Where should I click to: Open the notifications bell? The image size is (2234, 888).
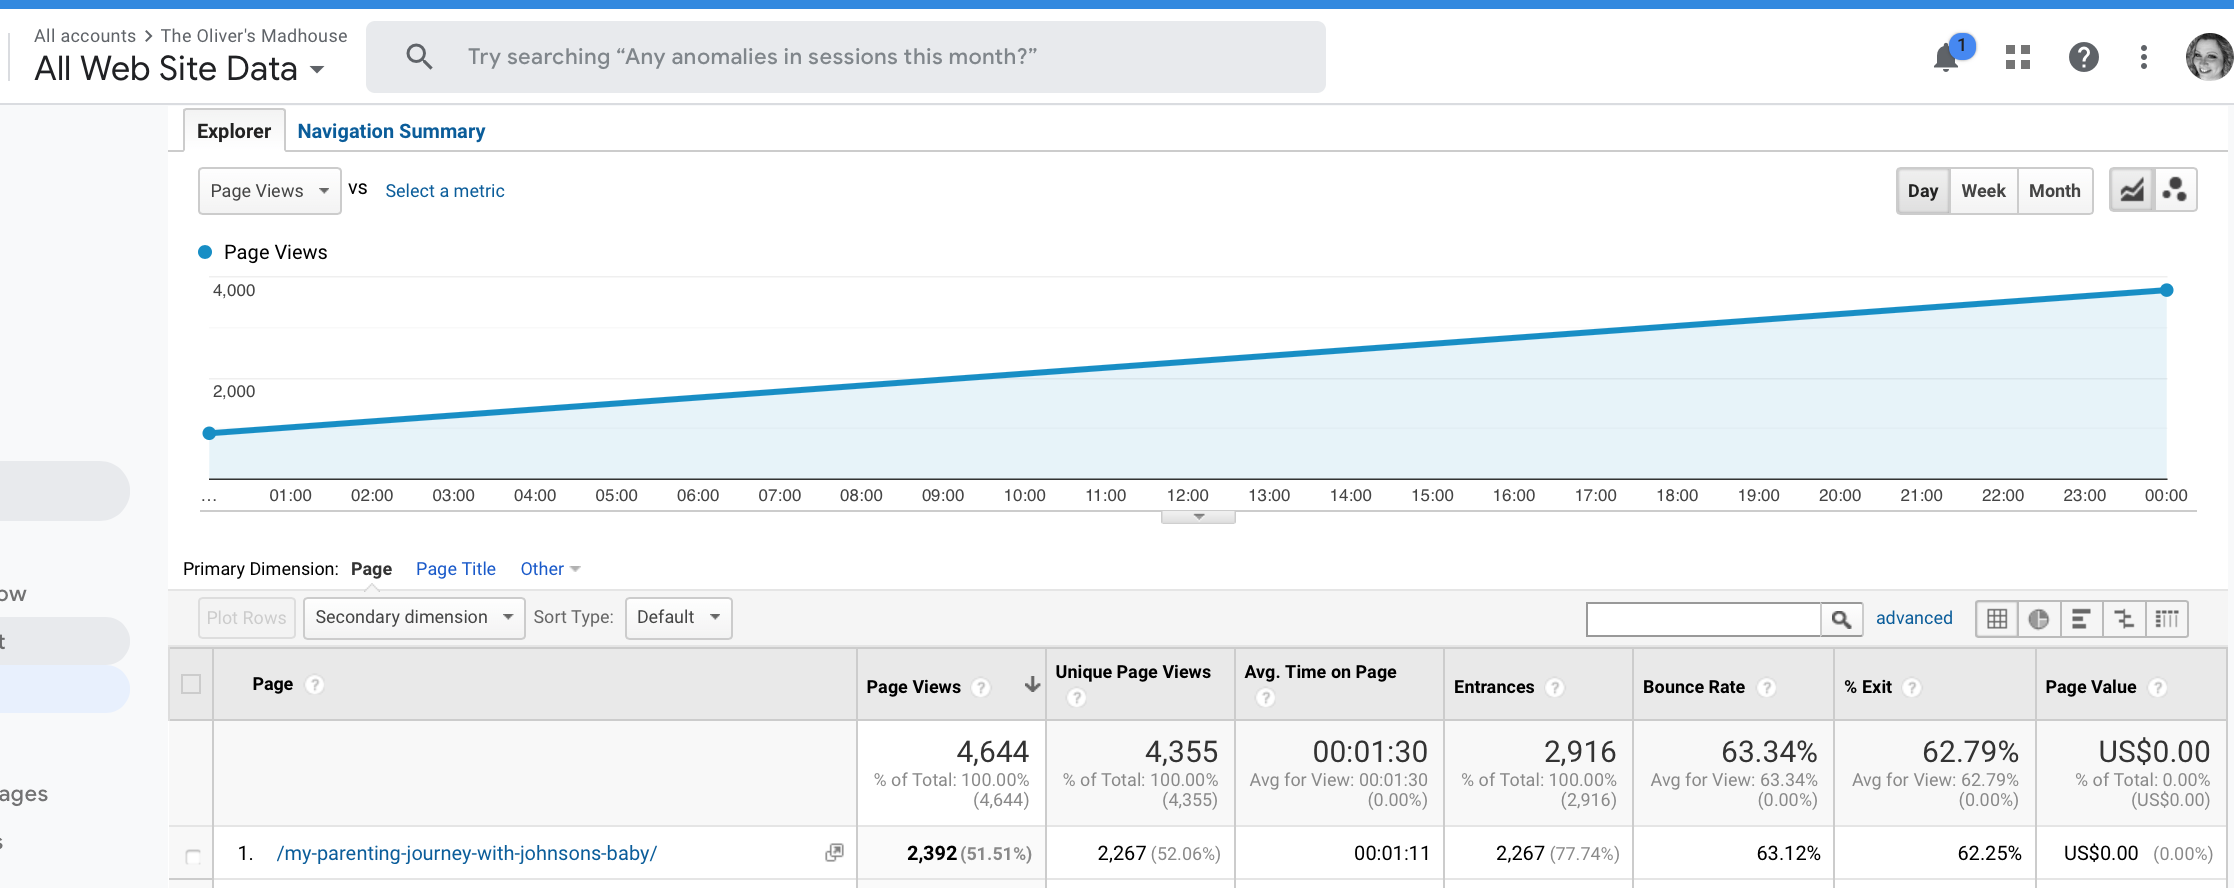click(1946, 58)
